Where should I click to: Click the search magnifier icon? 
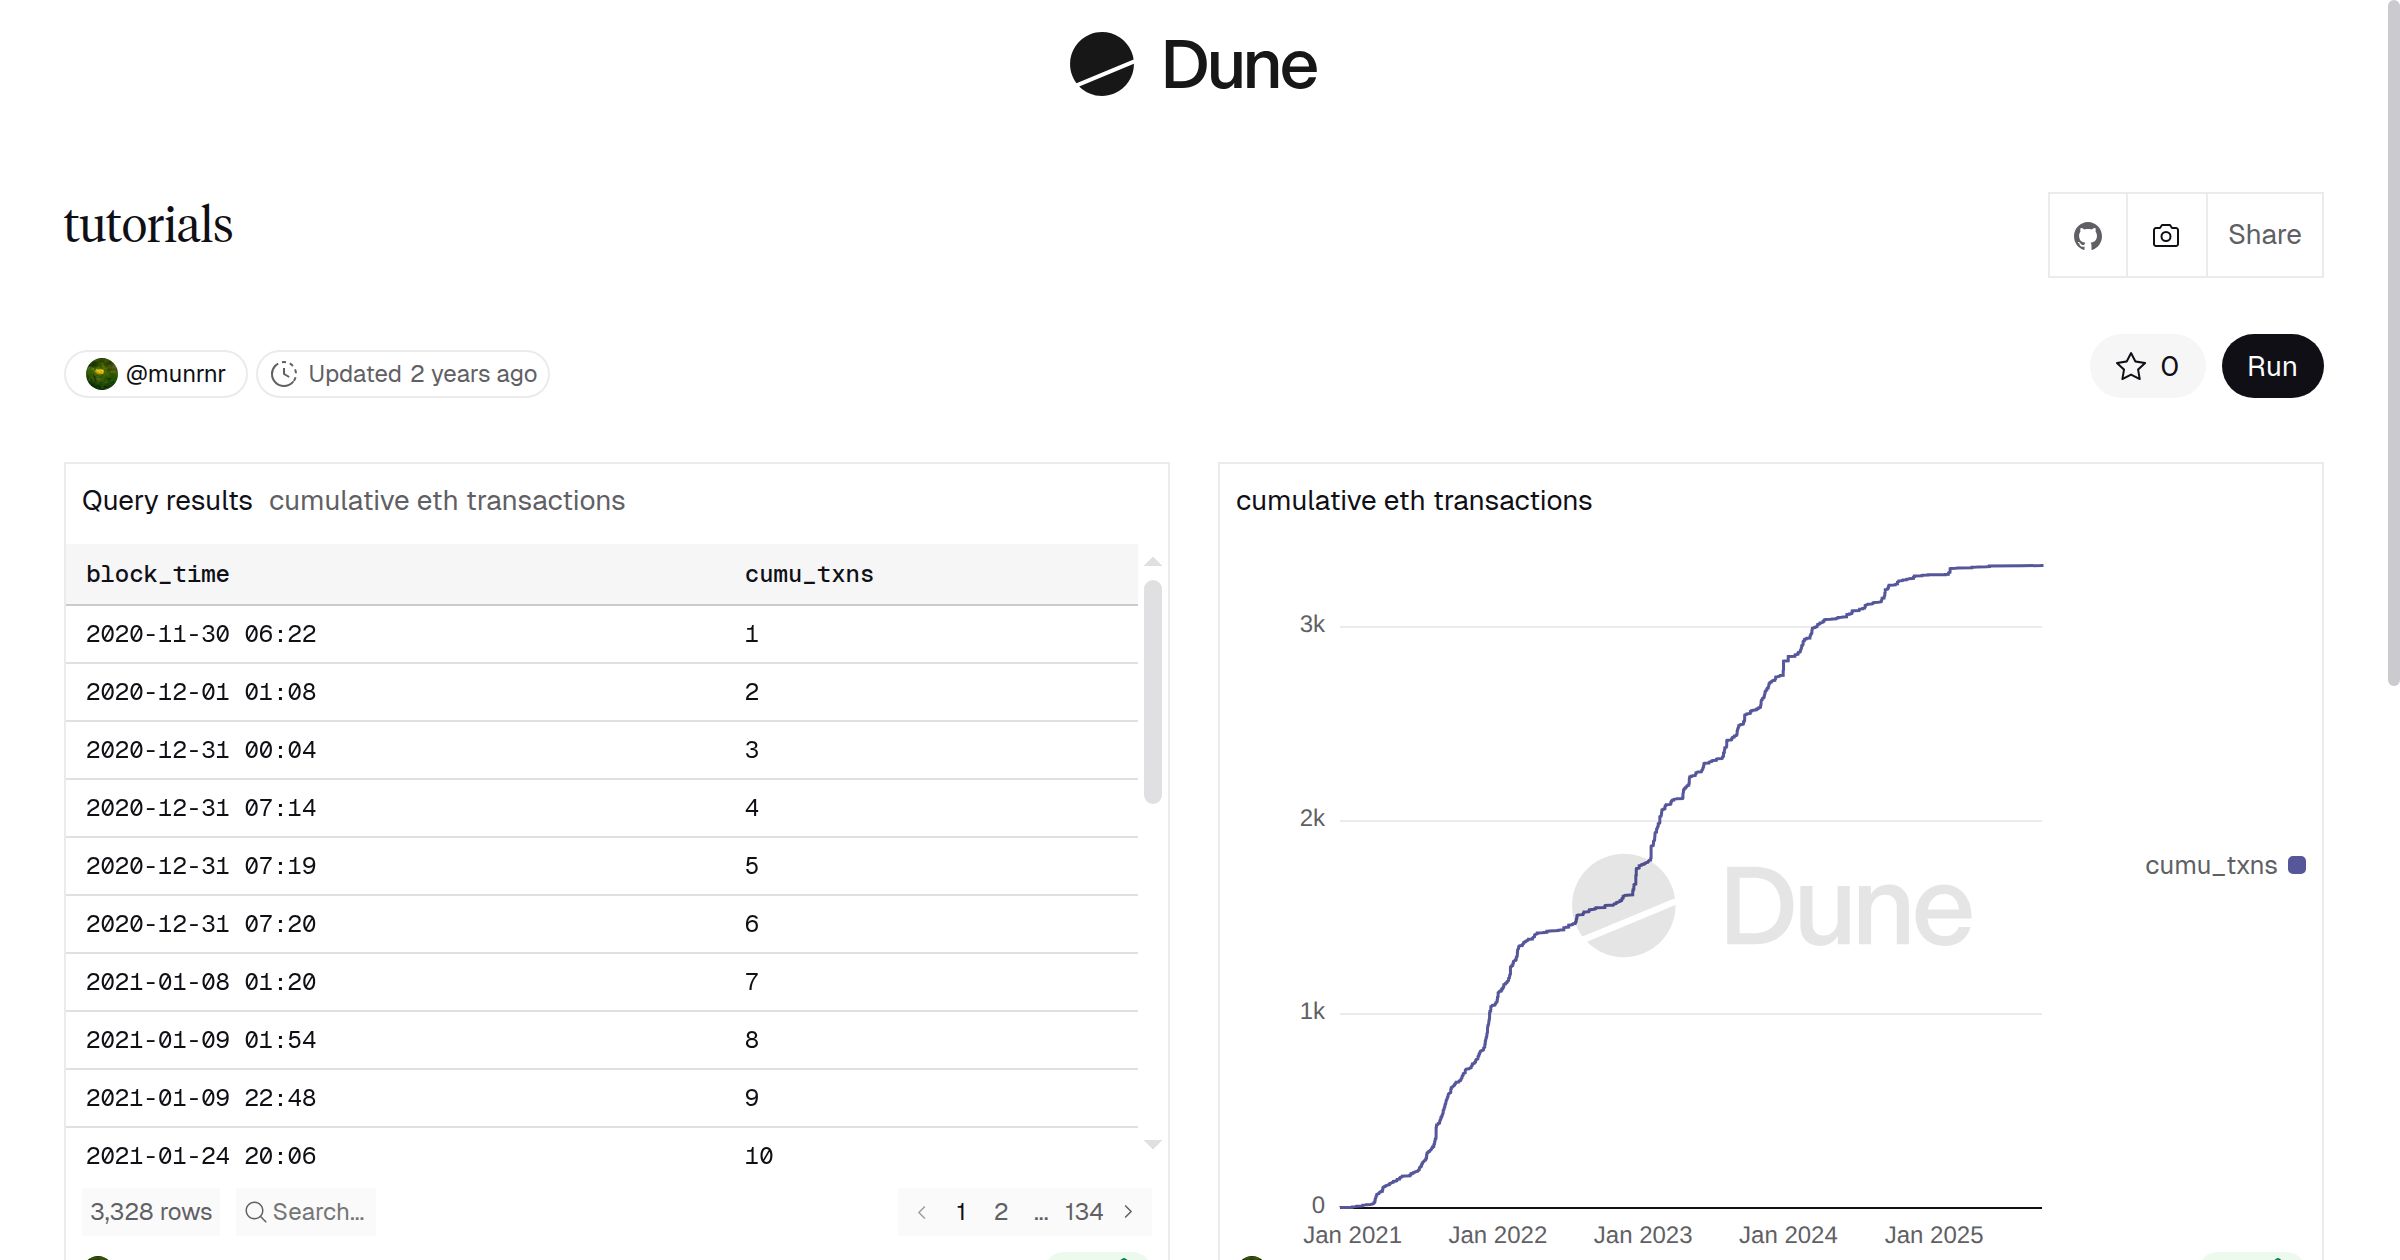tap(256, 1212)
